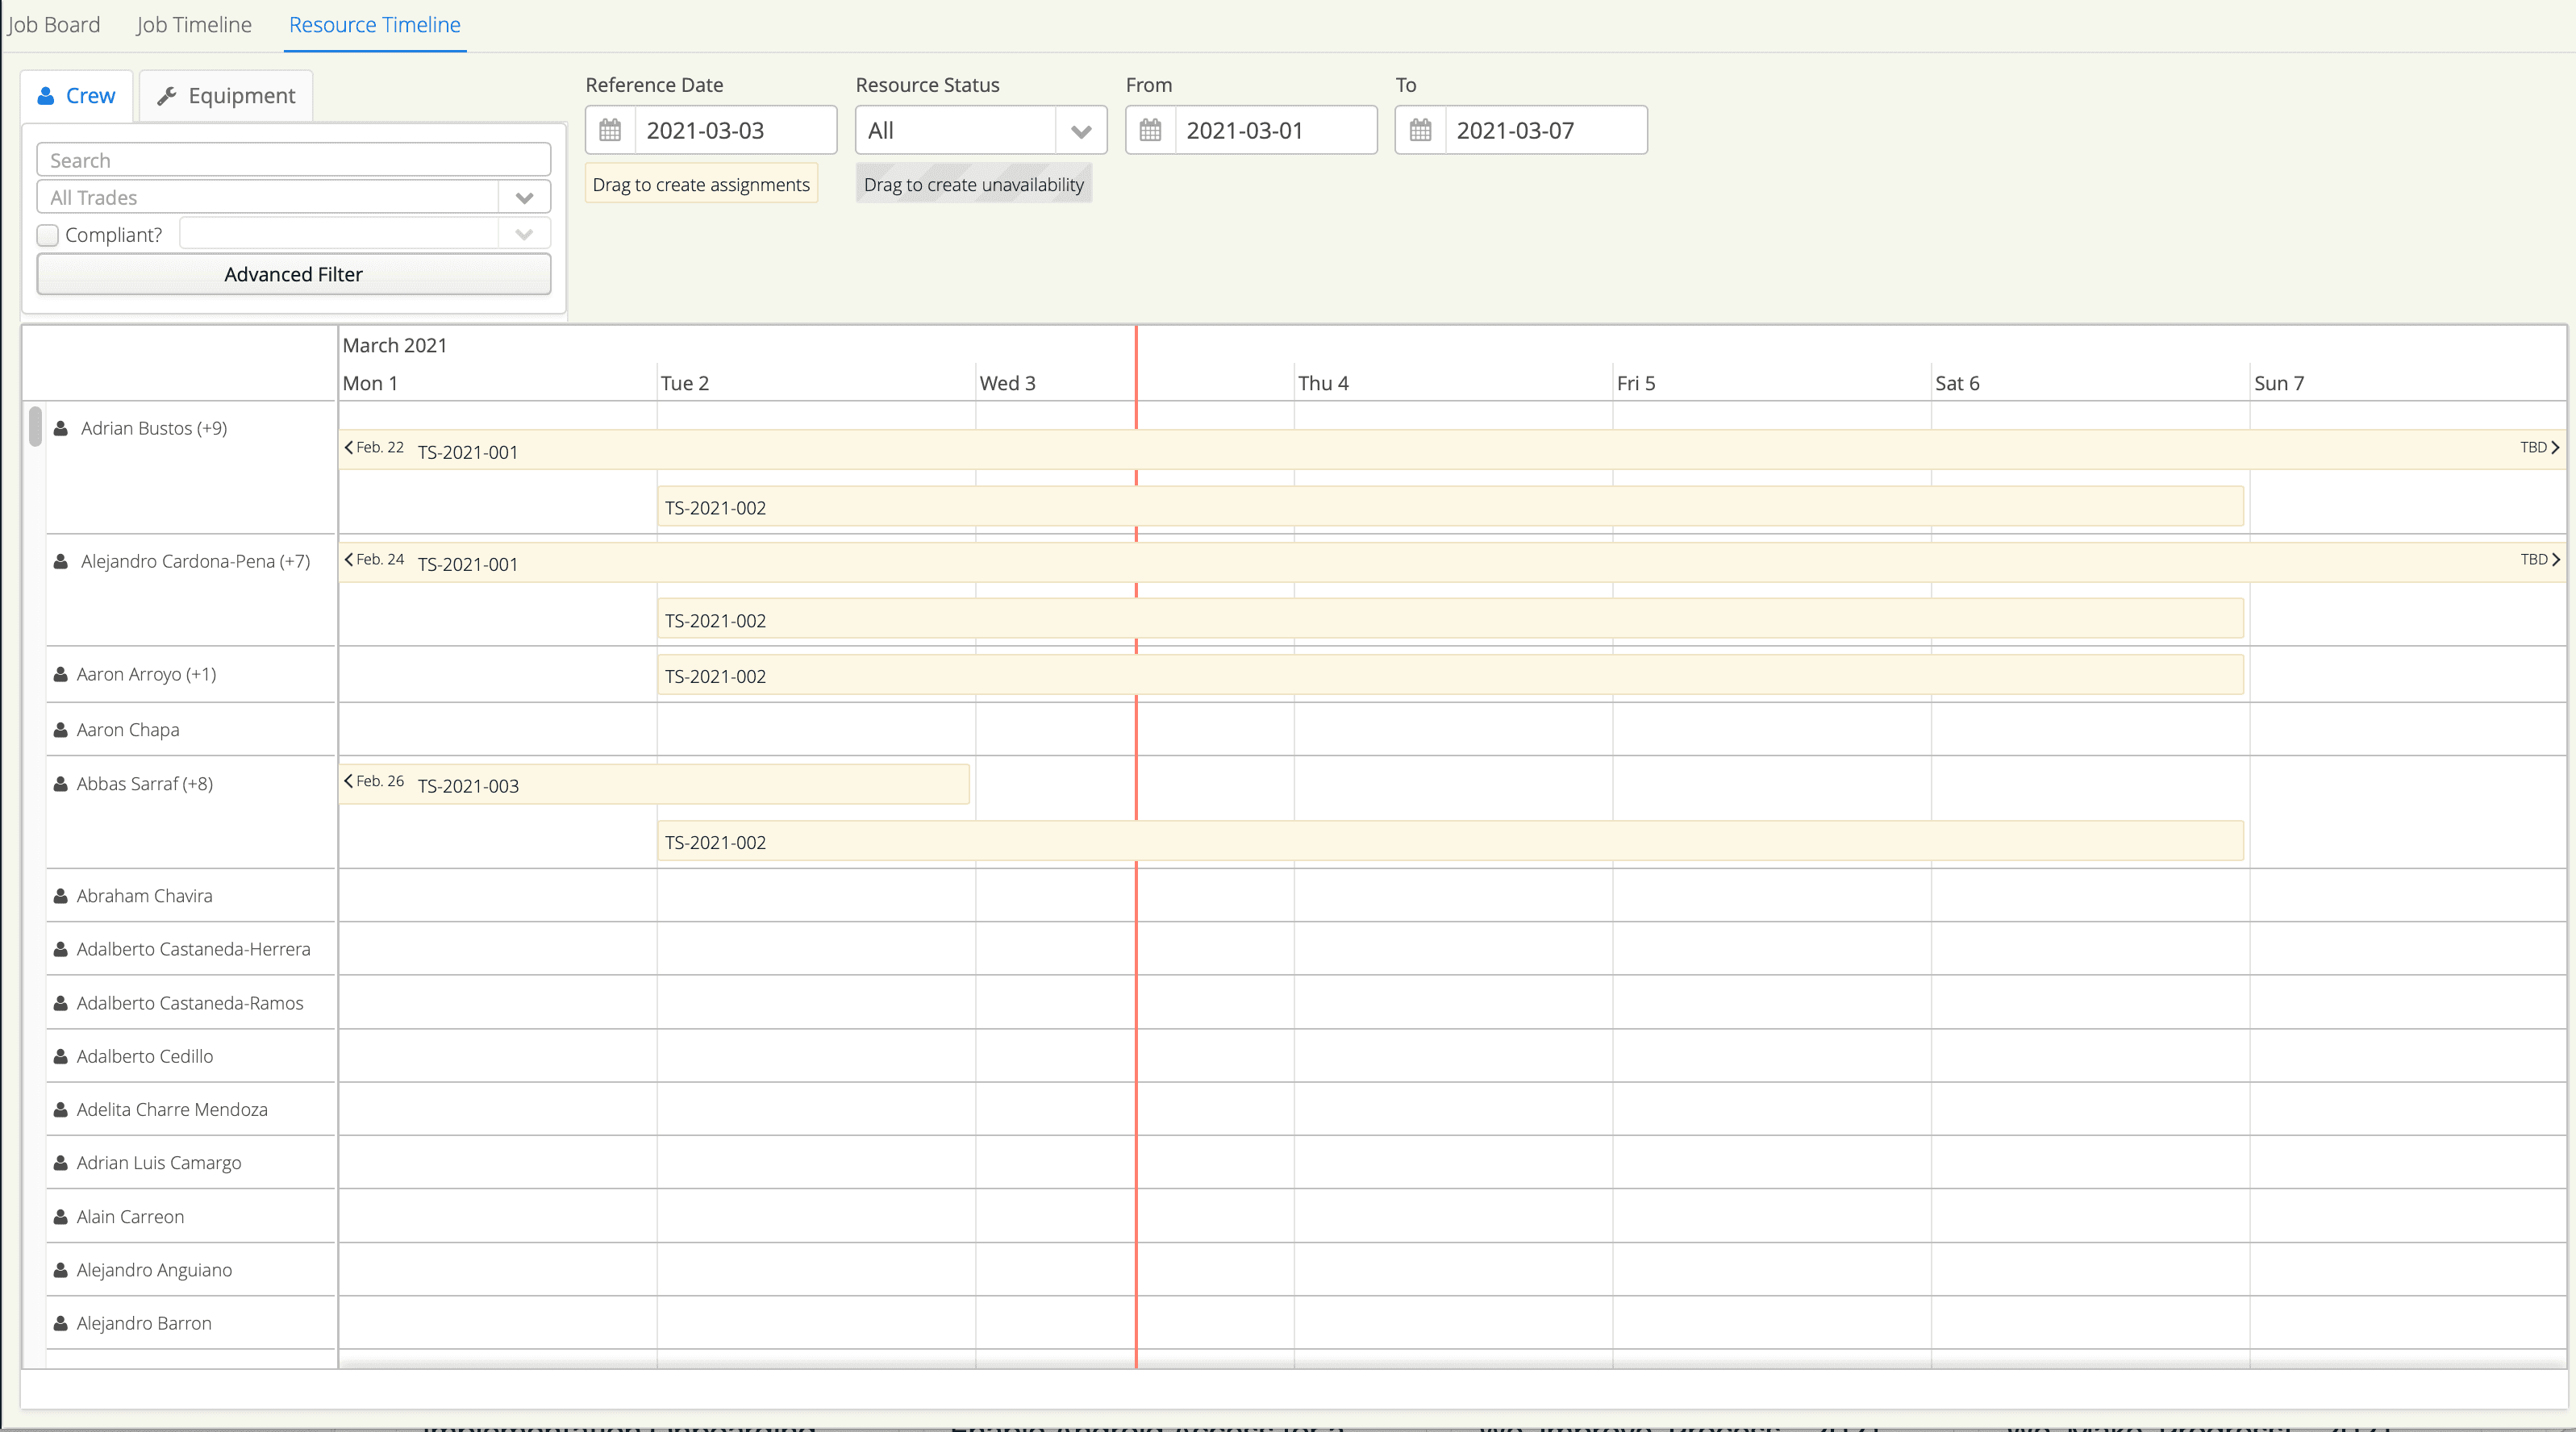The height and width of the screenshot is (1432, 2576).
Task: Click the TBD right chevron on TS-2021-001
Action: coord(2554,447)
